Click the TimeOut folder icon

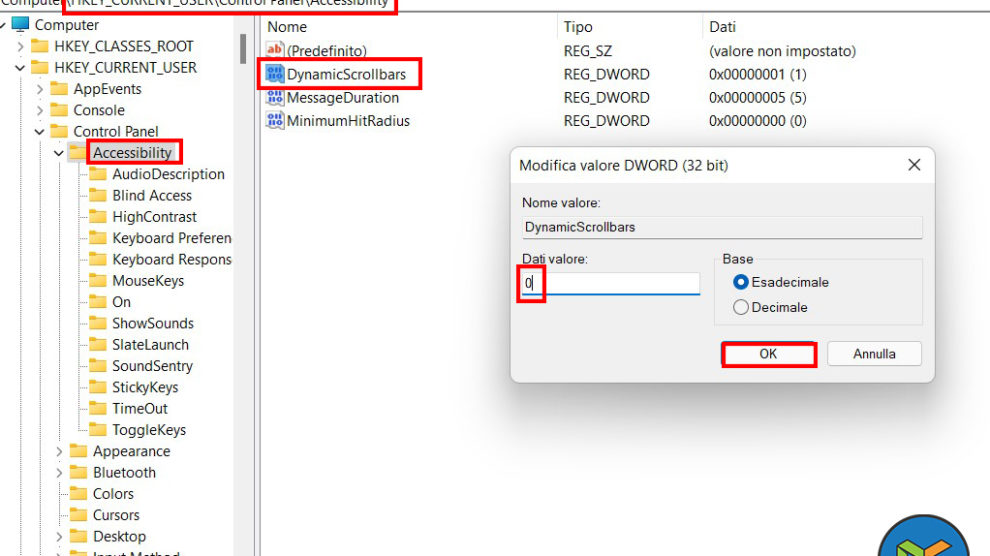pos(98,408)
